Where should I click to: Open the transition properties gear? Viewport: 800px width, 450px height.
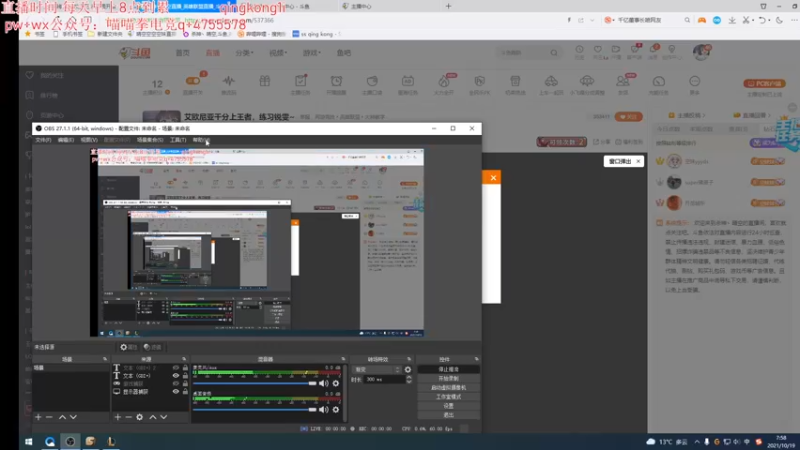(408, 369)
